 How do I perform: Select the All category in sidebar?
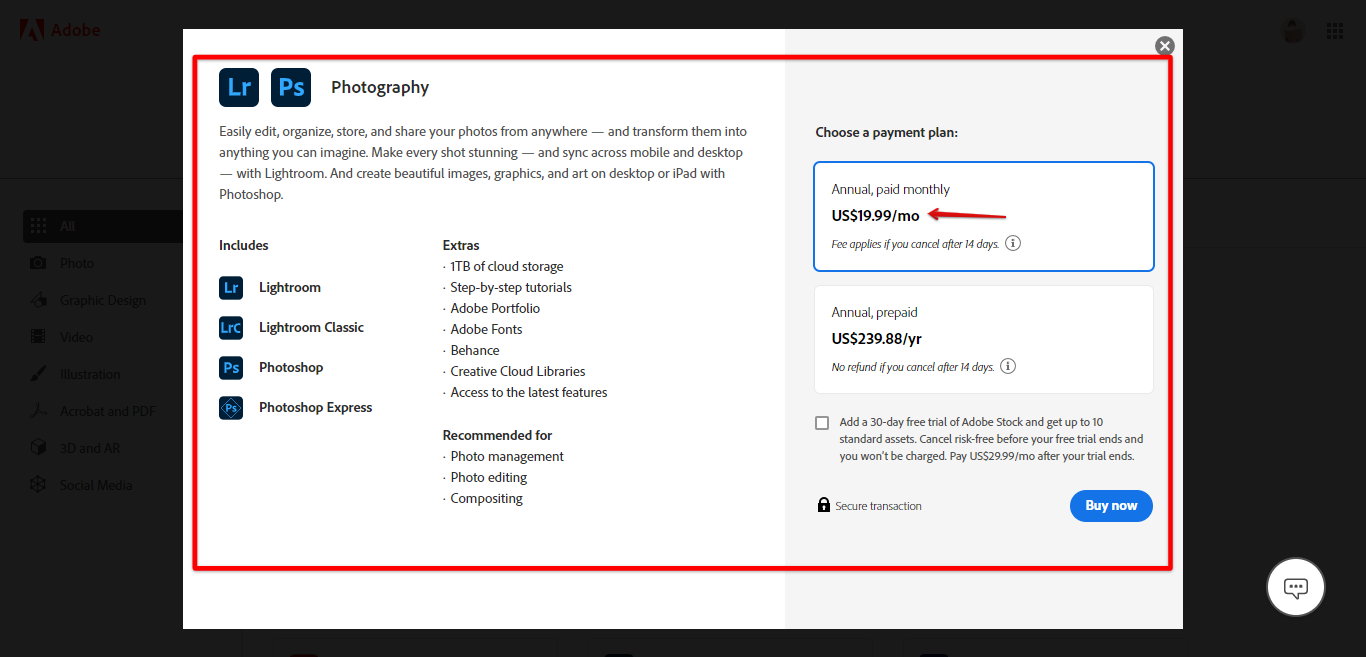[x=102, y=226]
